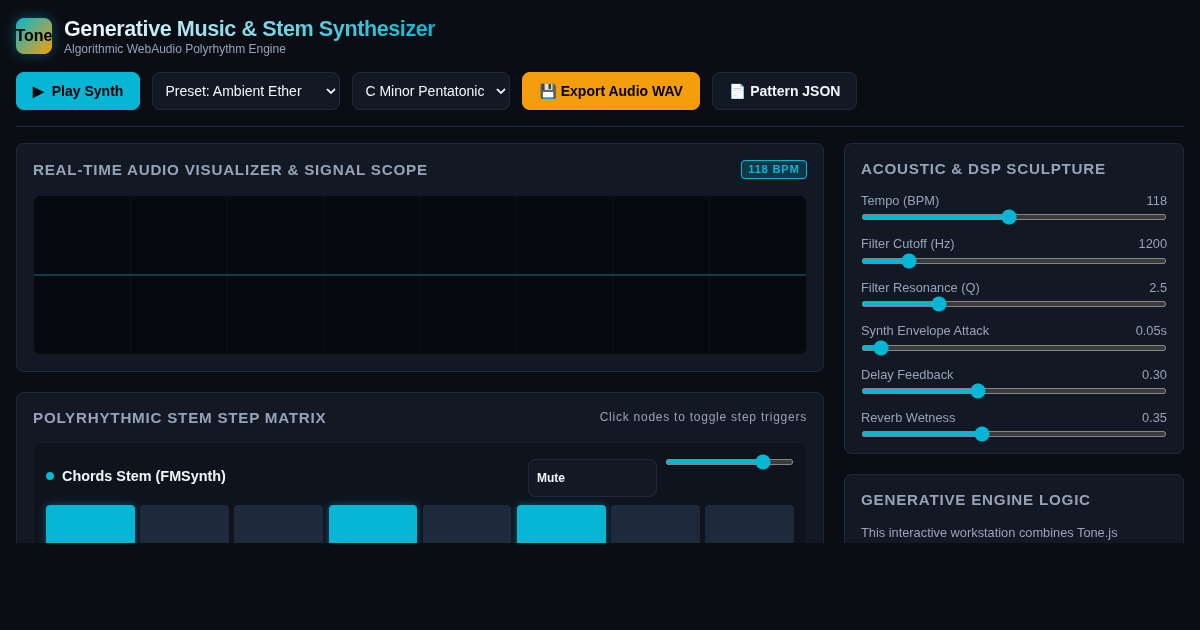Adjust the Synth Envelope Attack slider
The width and height of the screenshot is (1200, 630).
[x=1014, y=348]
